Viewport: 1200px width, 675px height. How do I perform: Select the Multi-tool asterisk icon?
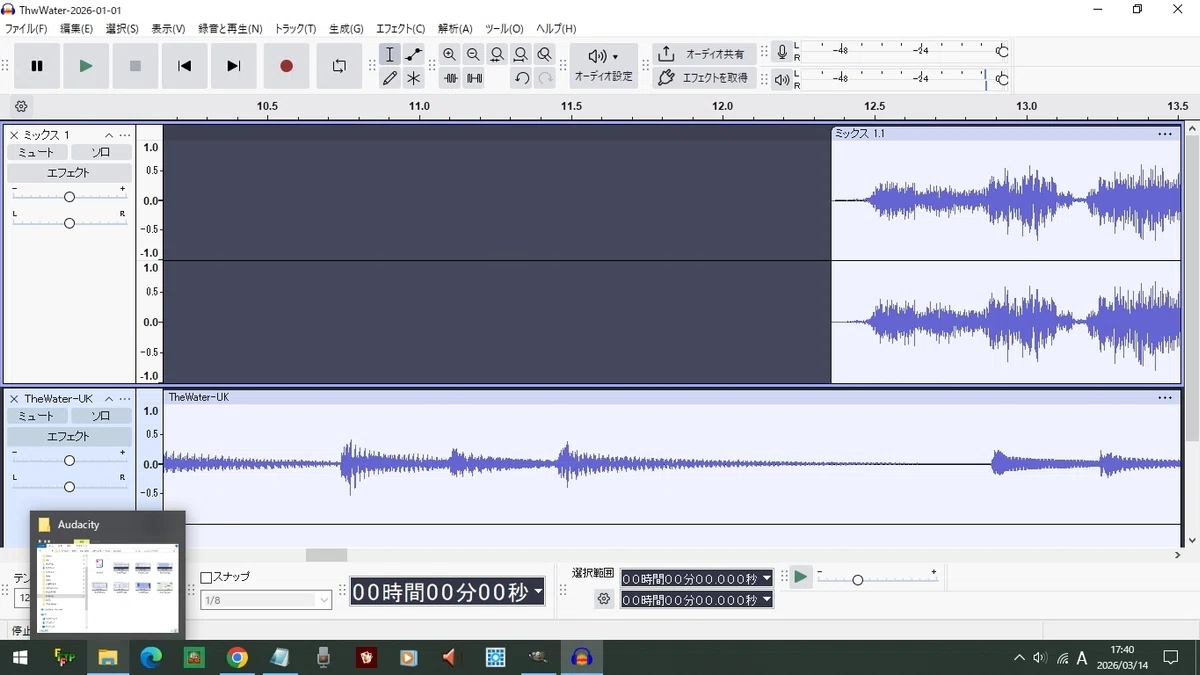414,78
